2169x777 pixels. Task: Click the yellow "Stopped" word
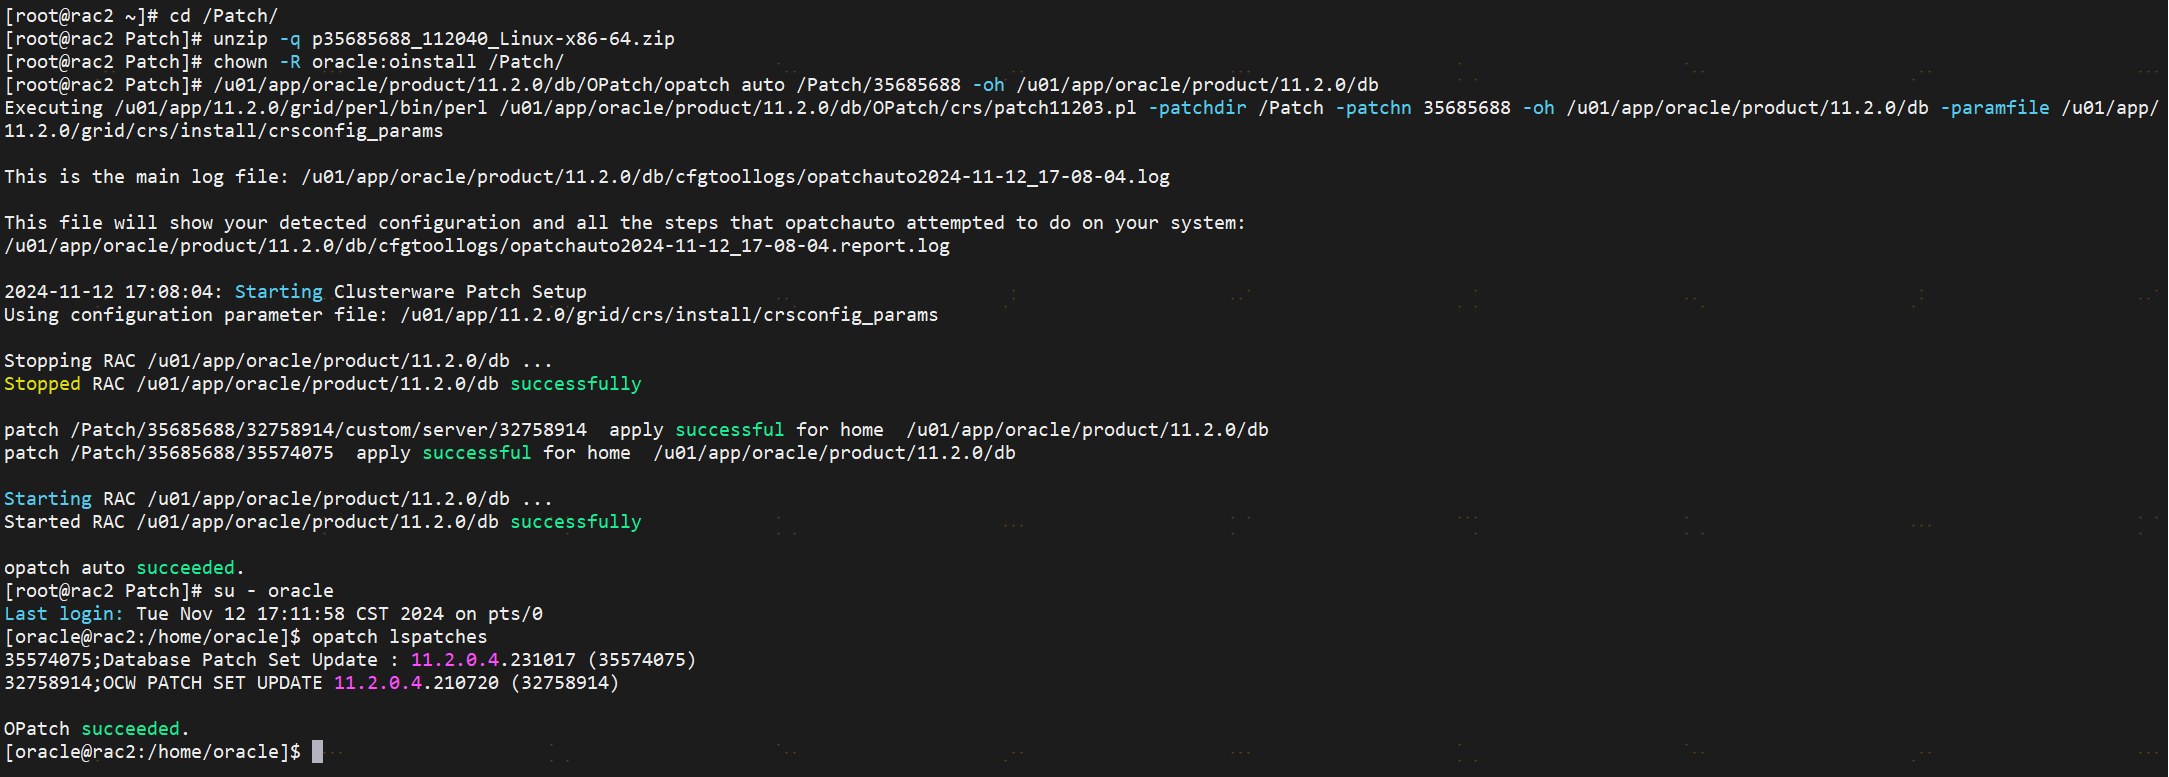pos(42,384)
